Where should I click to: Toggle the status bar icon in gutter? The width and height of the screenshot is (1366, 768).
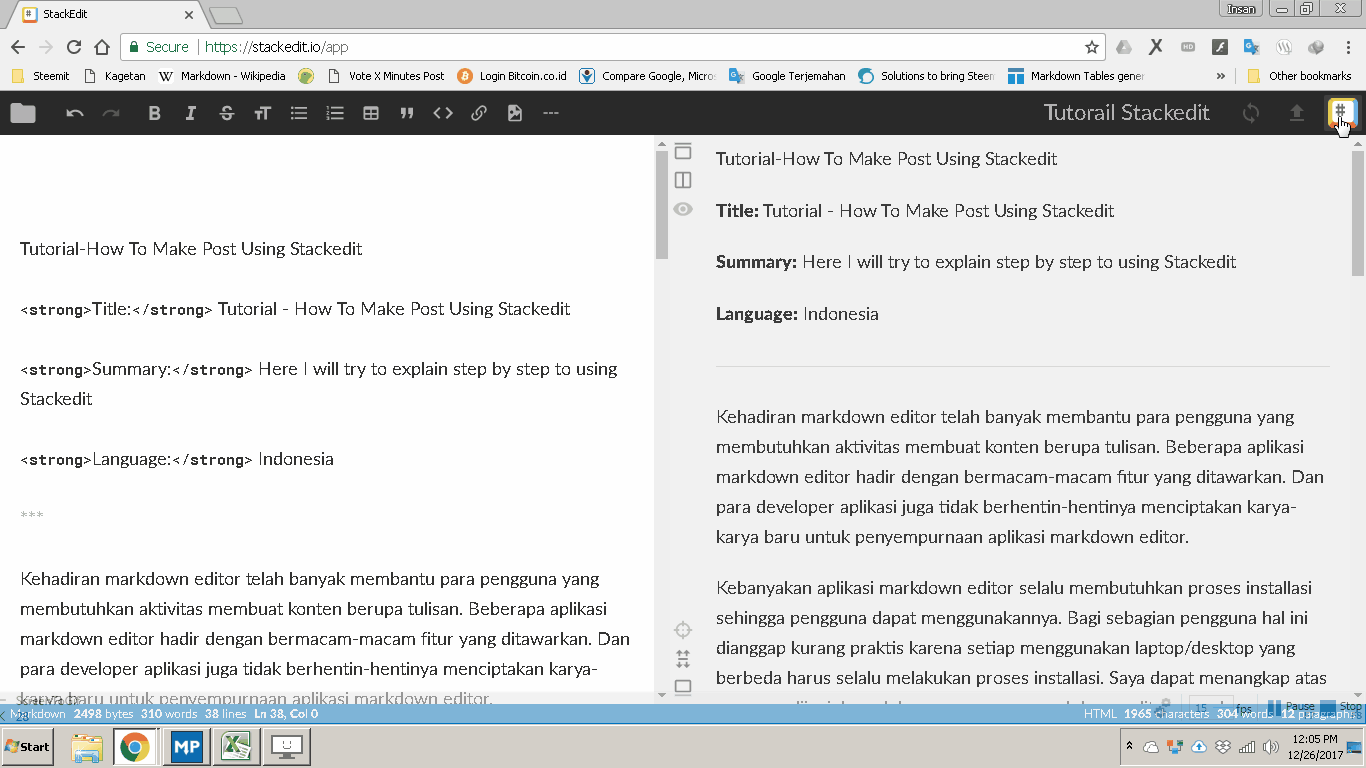pyautogui.click(x=683, y=687)
